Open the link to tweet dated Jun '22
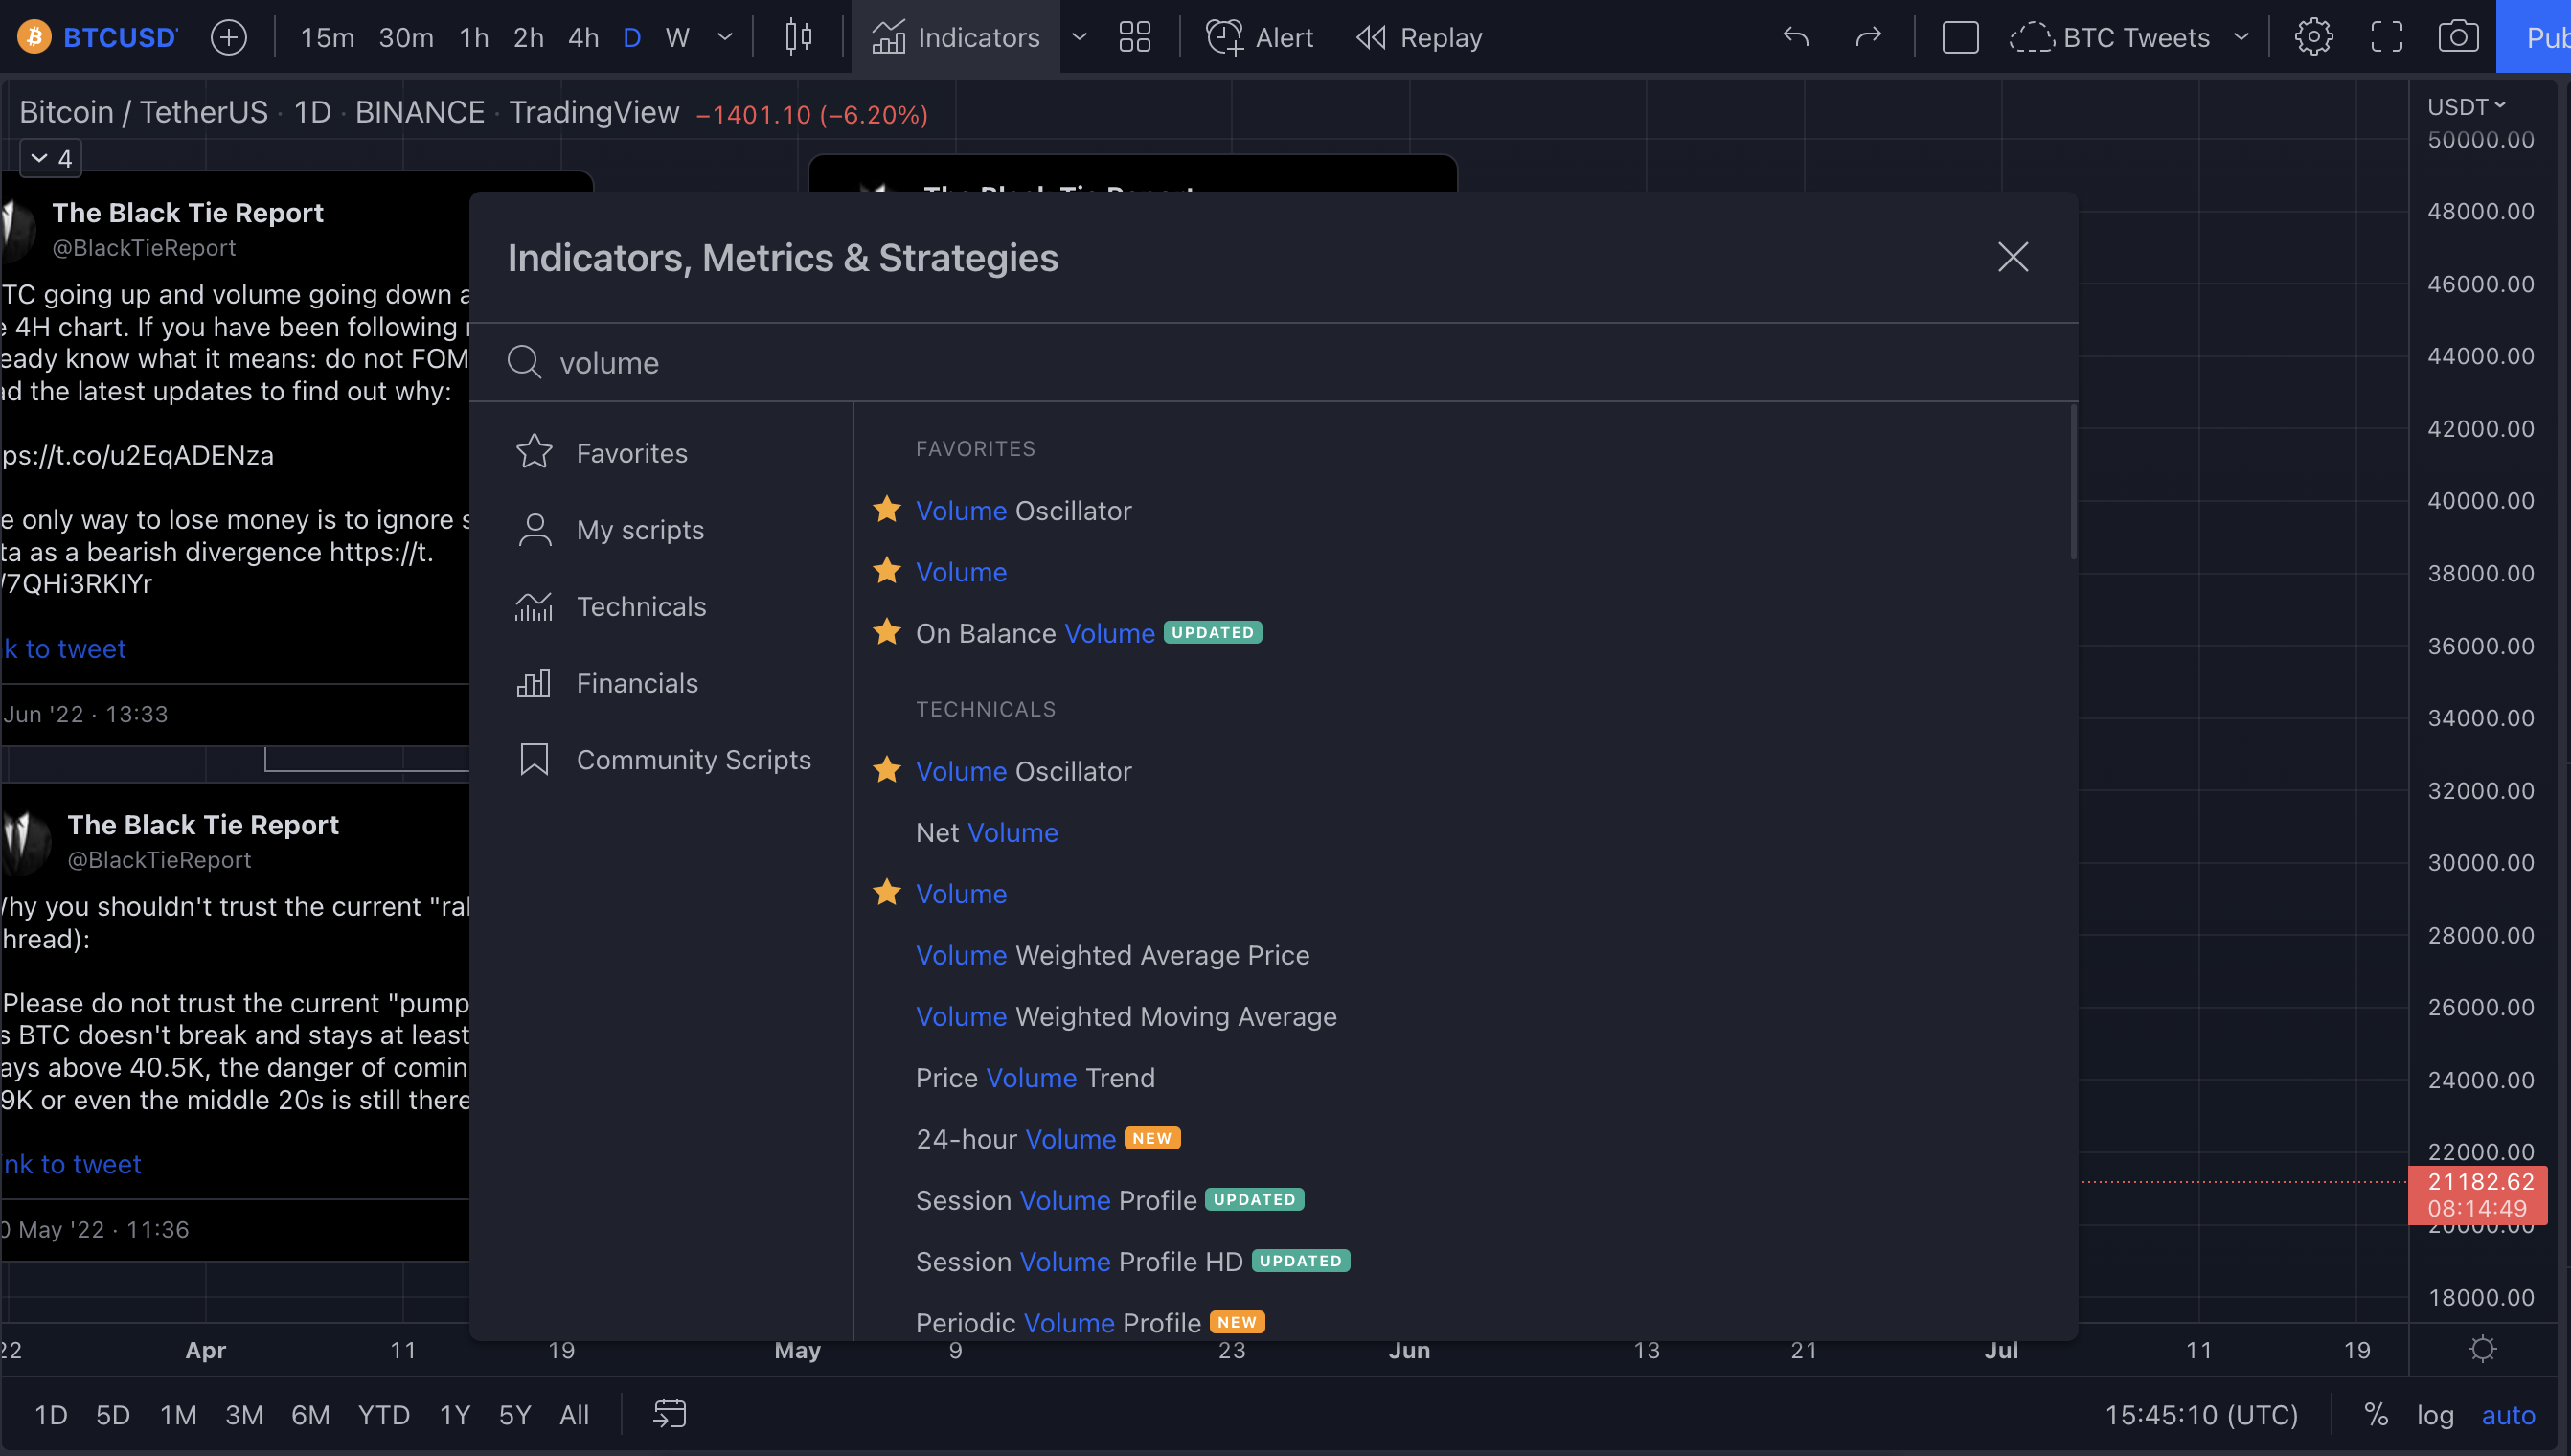 (x=63, y=649)
